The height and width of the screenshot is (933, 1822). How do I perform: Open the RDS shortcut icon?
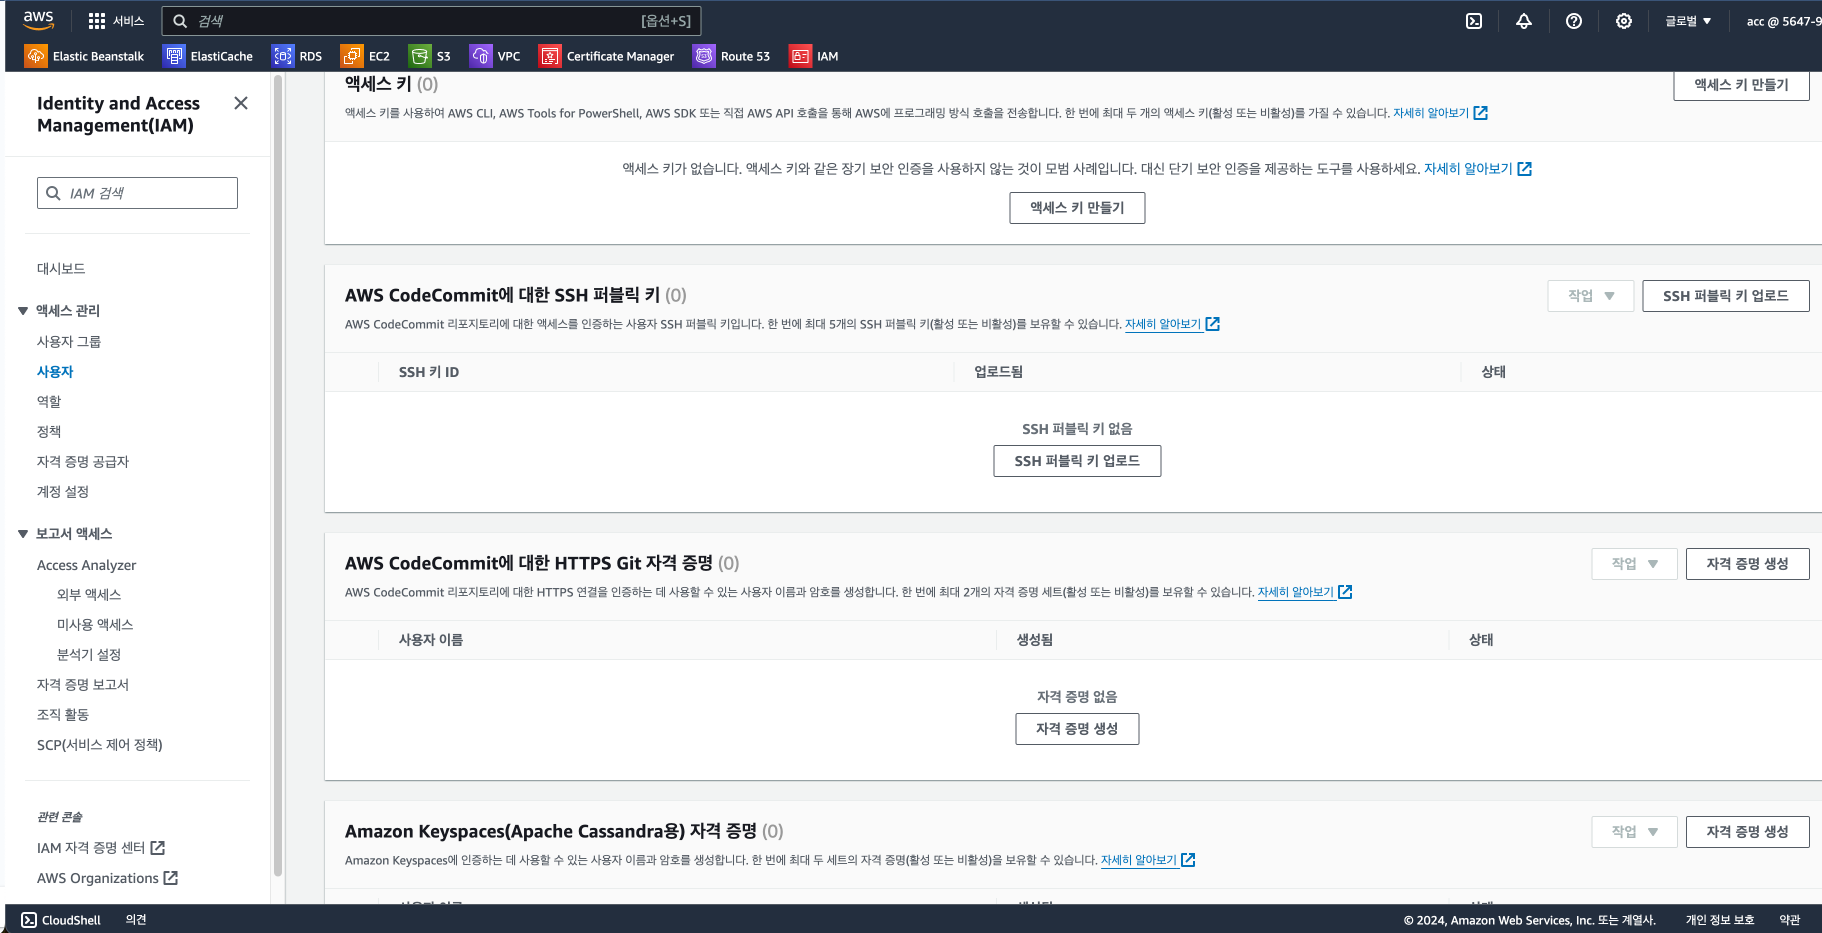283,56
